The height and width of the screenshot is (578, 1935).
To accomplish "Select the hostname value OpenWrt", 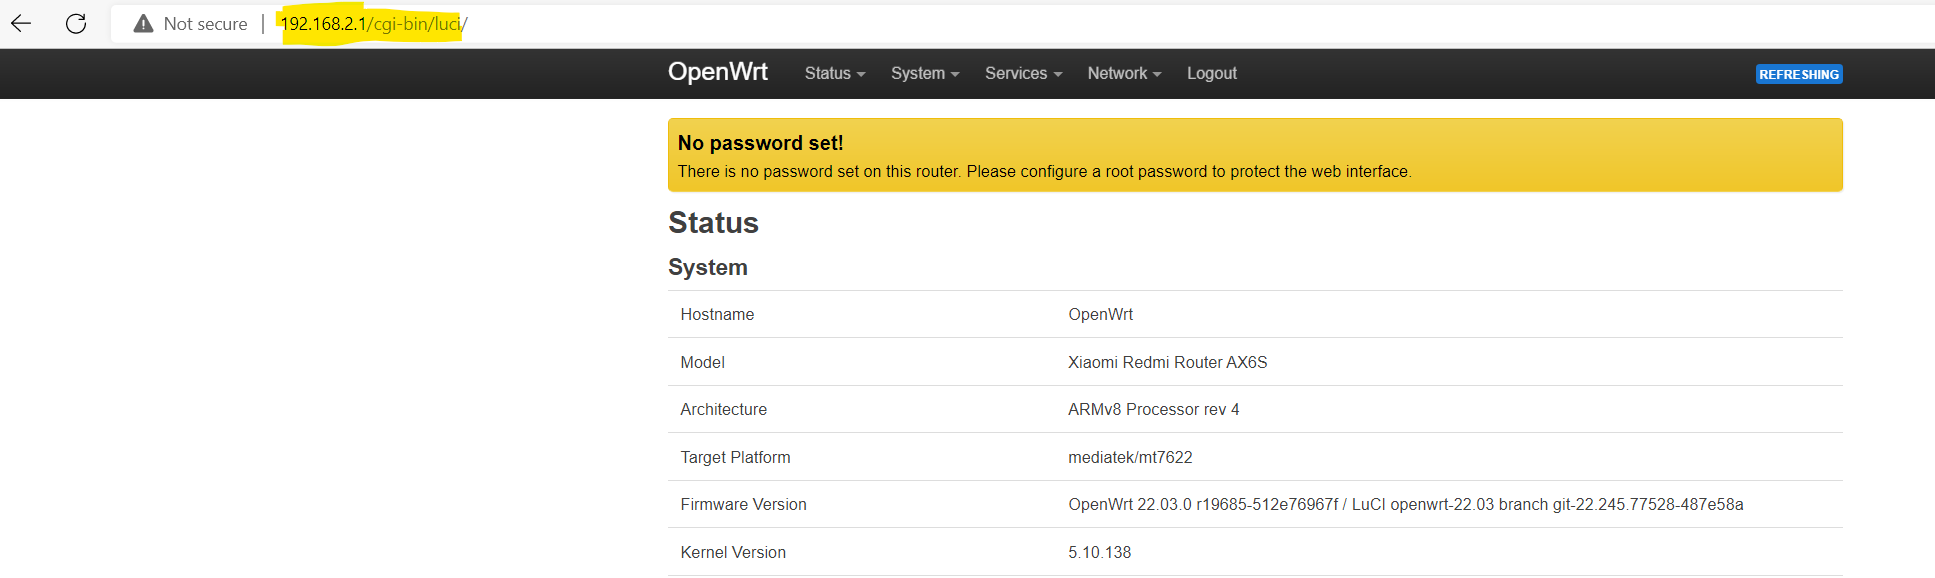I will pos(1100,314).
